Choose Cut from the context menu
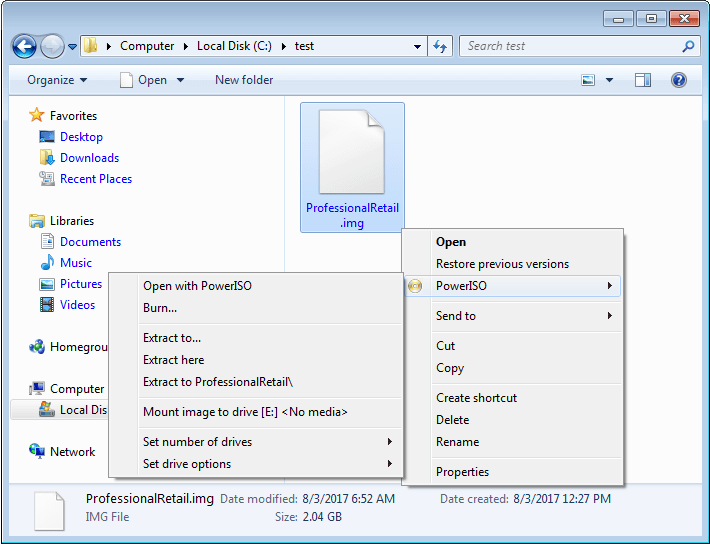This screenshot has width=710, height=544. click(513, 346)
